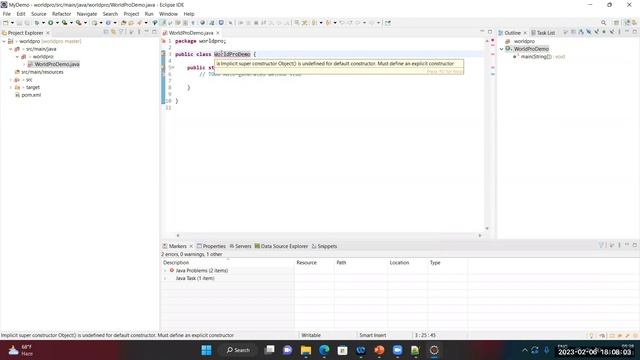Click Windows Start button on taskbar
640x360 pixels.
[x=207, y=350]
